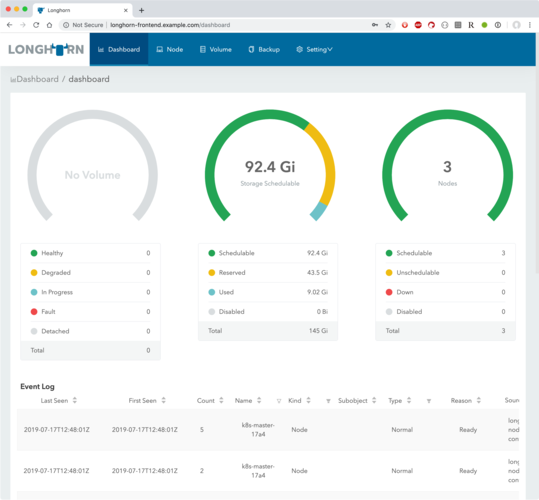The height and width of the screenshot is (500, 539).
Task: Click the storage Used 9.02 Gi row
Action: pos(268,292)
